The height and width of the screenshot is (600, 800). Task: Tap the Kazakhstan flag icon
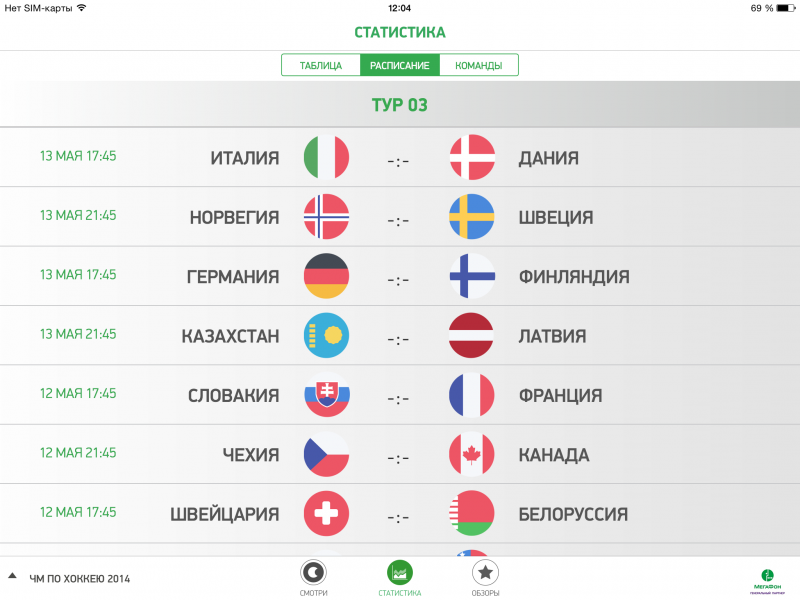(x=326, y=336)
